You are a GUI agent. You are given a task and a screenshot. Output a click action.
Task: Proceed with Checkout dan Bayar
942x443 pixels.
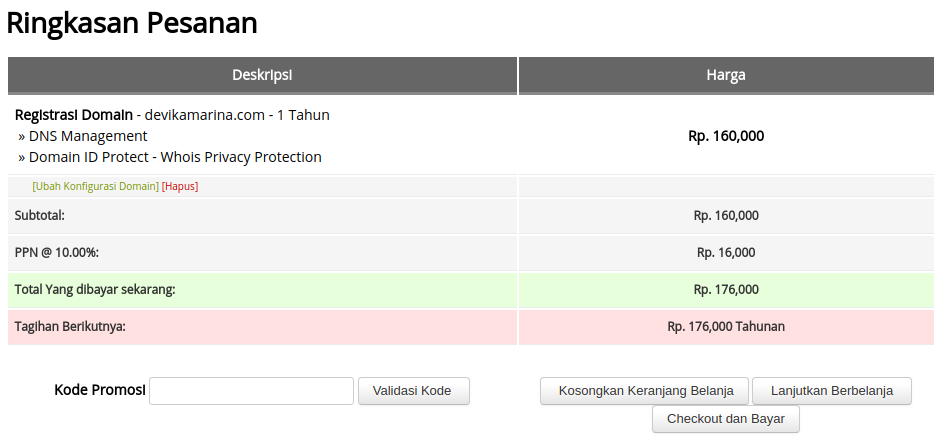[x=725, y=419]
